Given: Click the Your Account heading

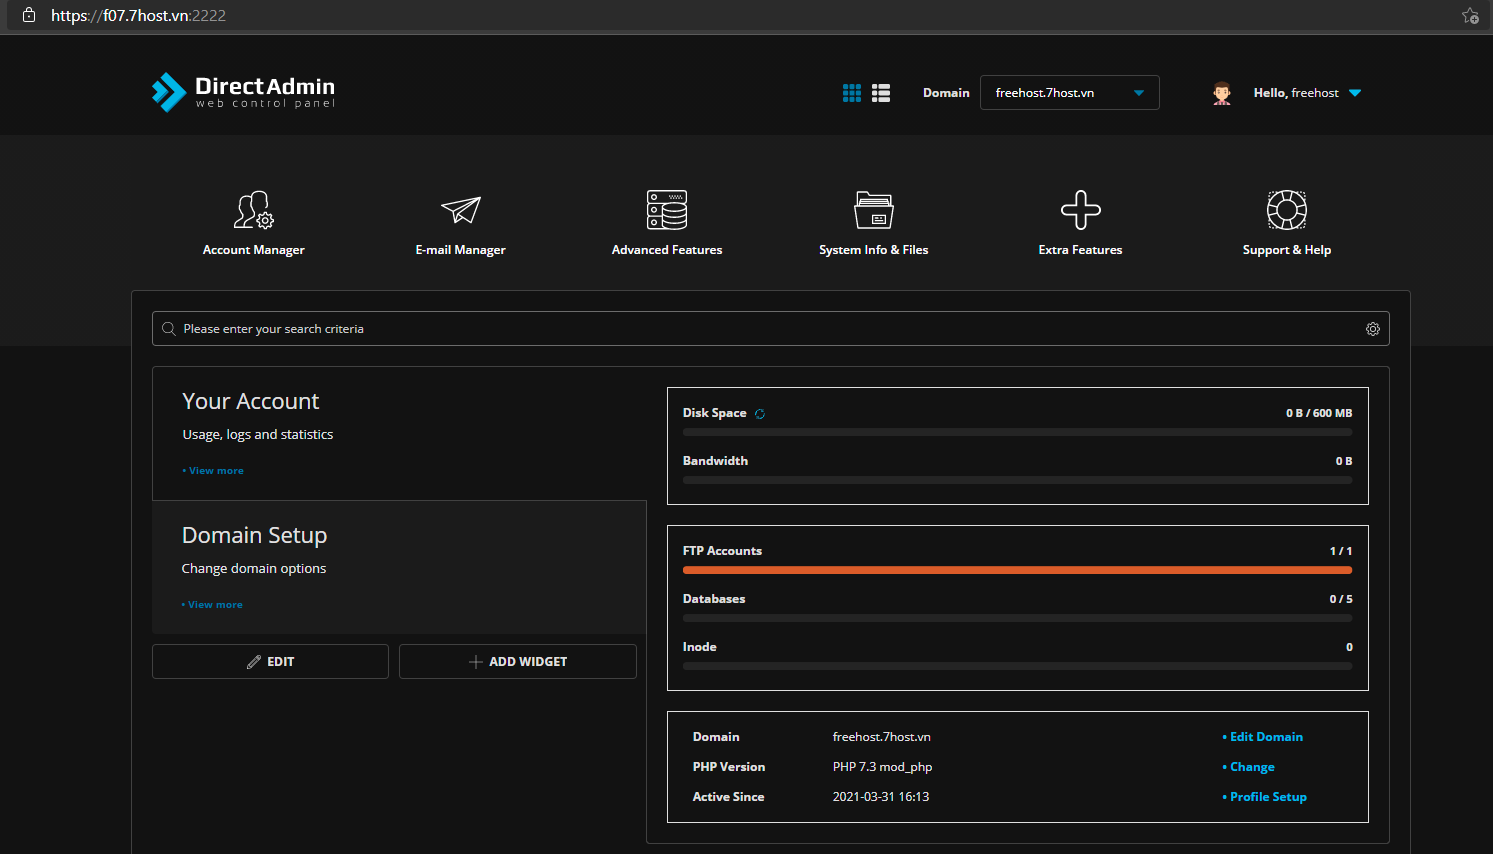Looking at the screenshot, I should [251, 401].
